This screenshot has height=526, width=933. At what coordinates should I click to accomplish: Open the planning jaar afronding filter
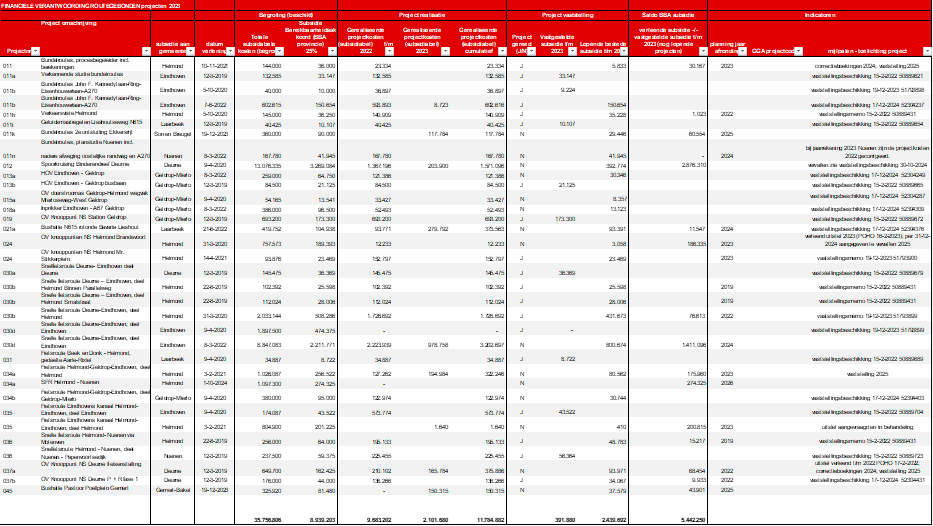pyautogui.click(x=741, y=50)
